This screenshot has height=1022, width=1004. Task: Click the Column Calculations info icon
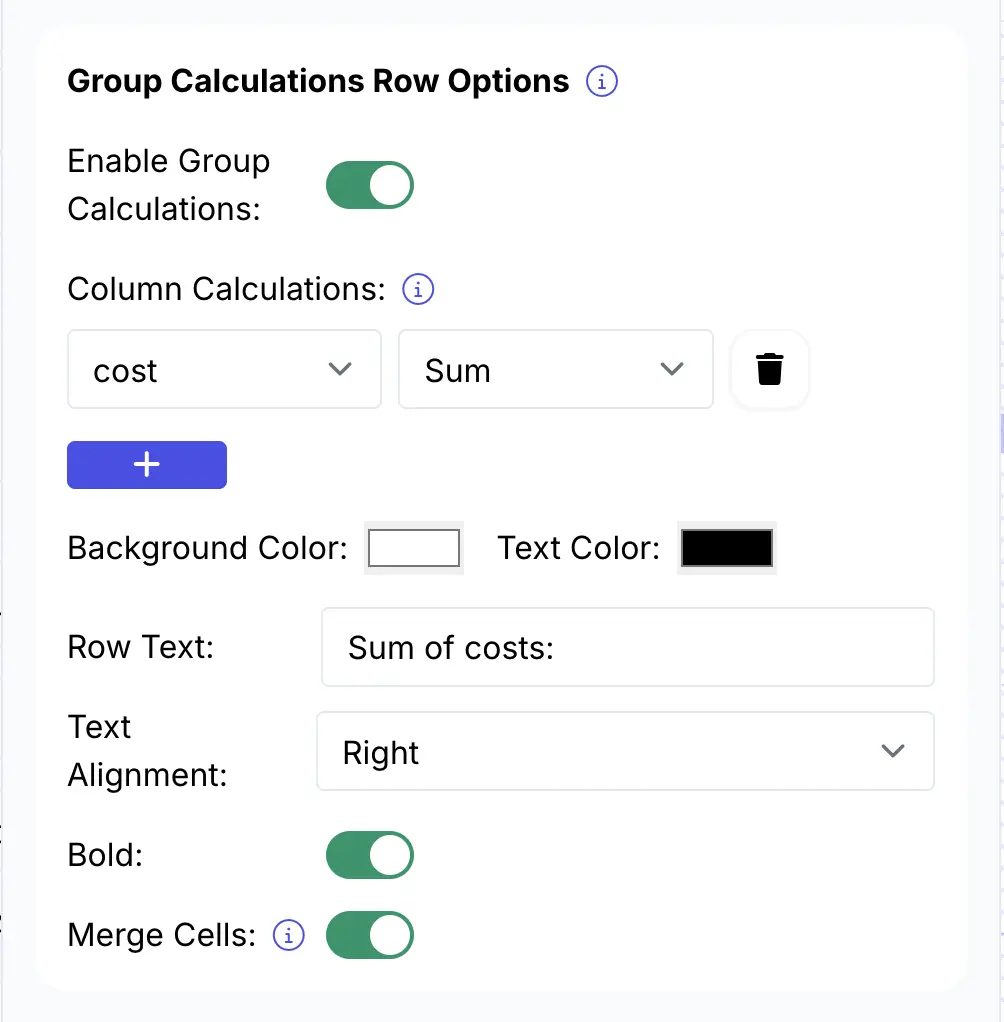417,289
